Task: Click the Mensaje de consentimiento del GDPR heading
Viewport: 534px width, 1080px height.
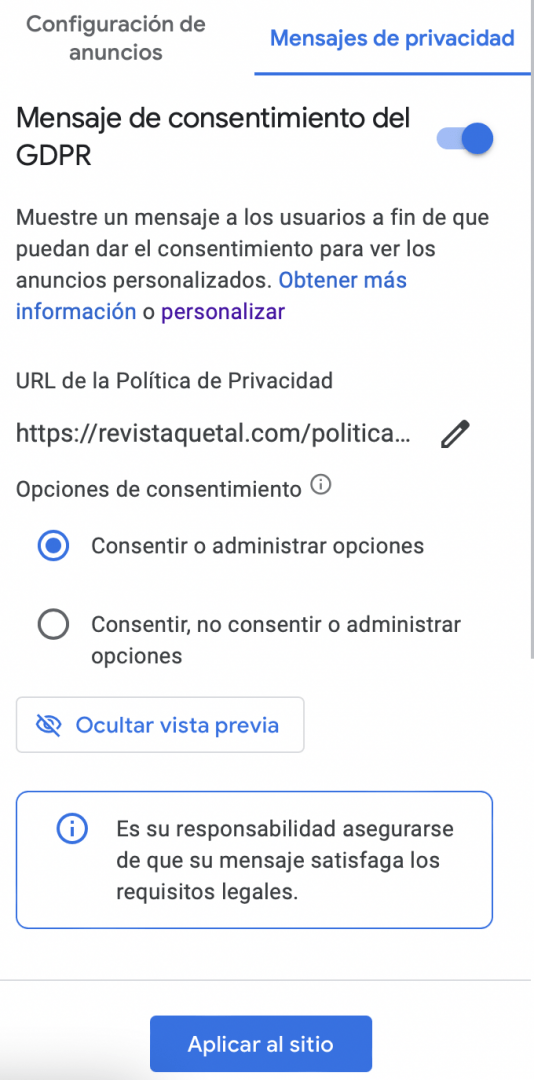Action: [x=213, y=137]
